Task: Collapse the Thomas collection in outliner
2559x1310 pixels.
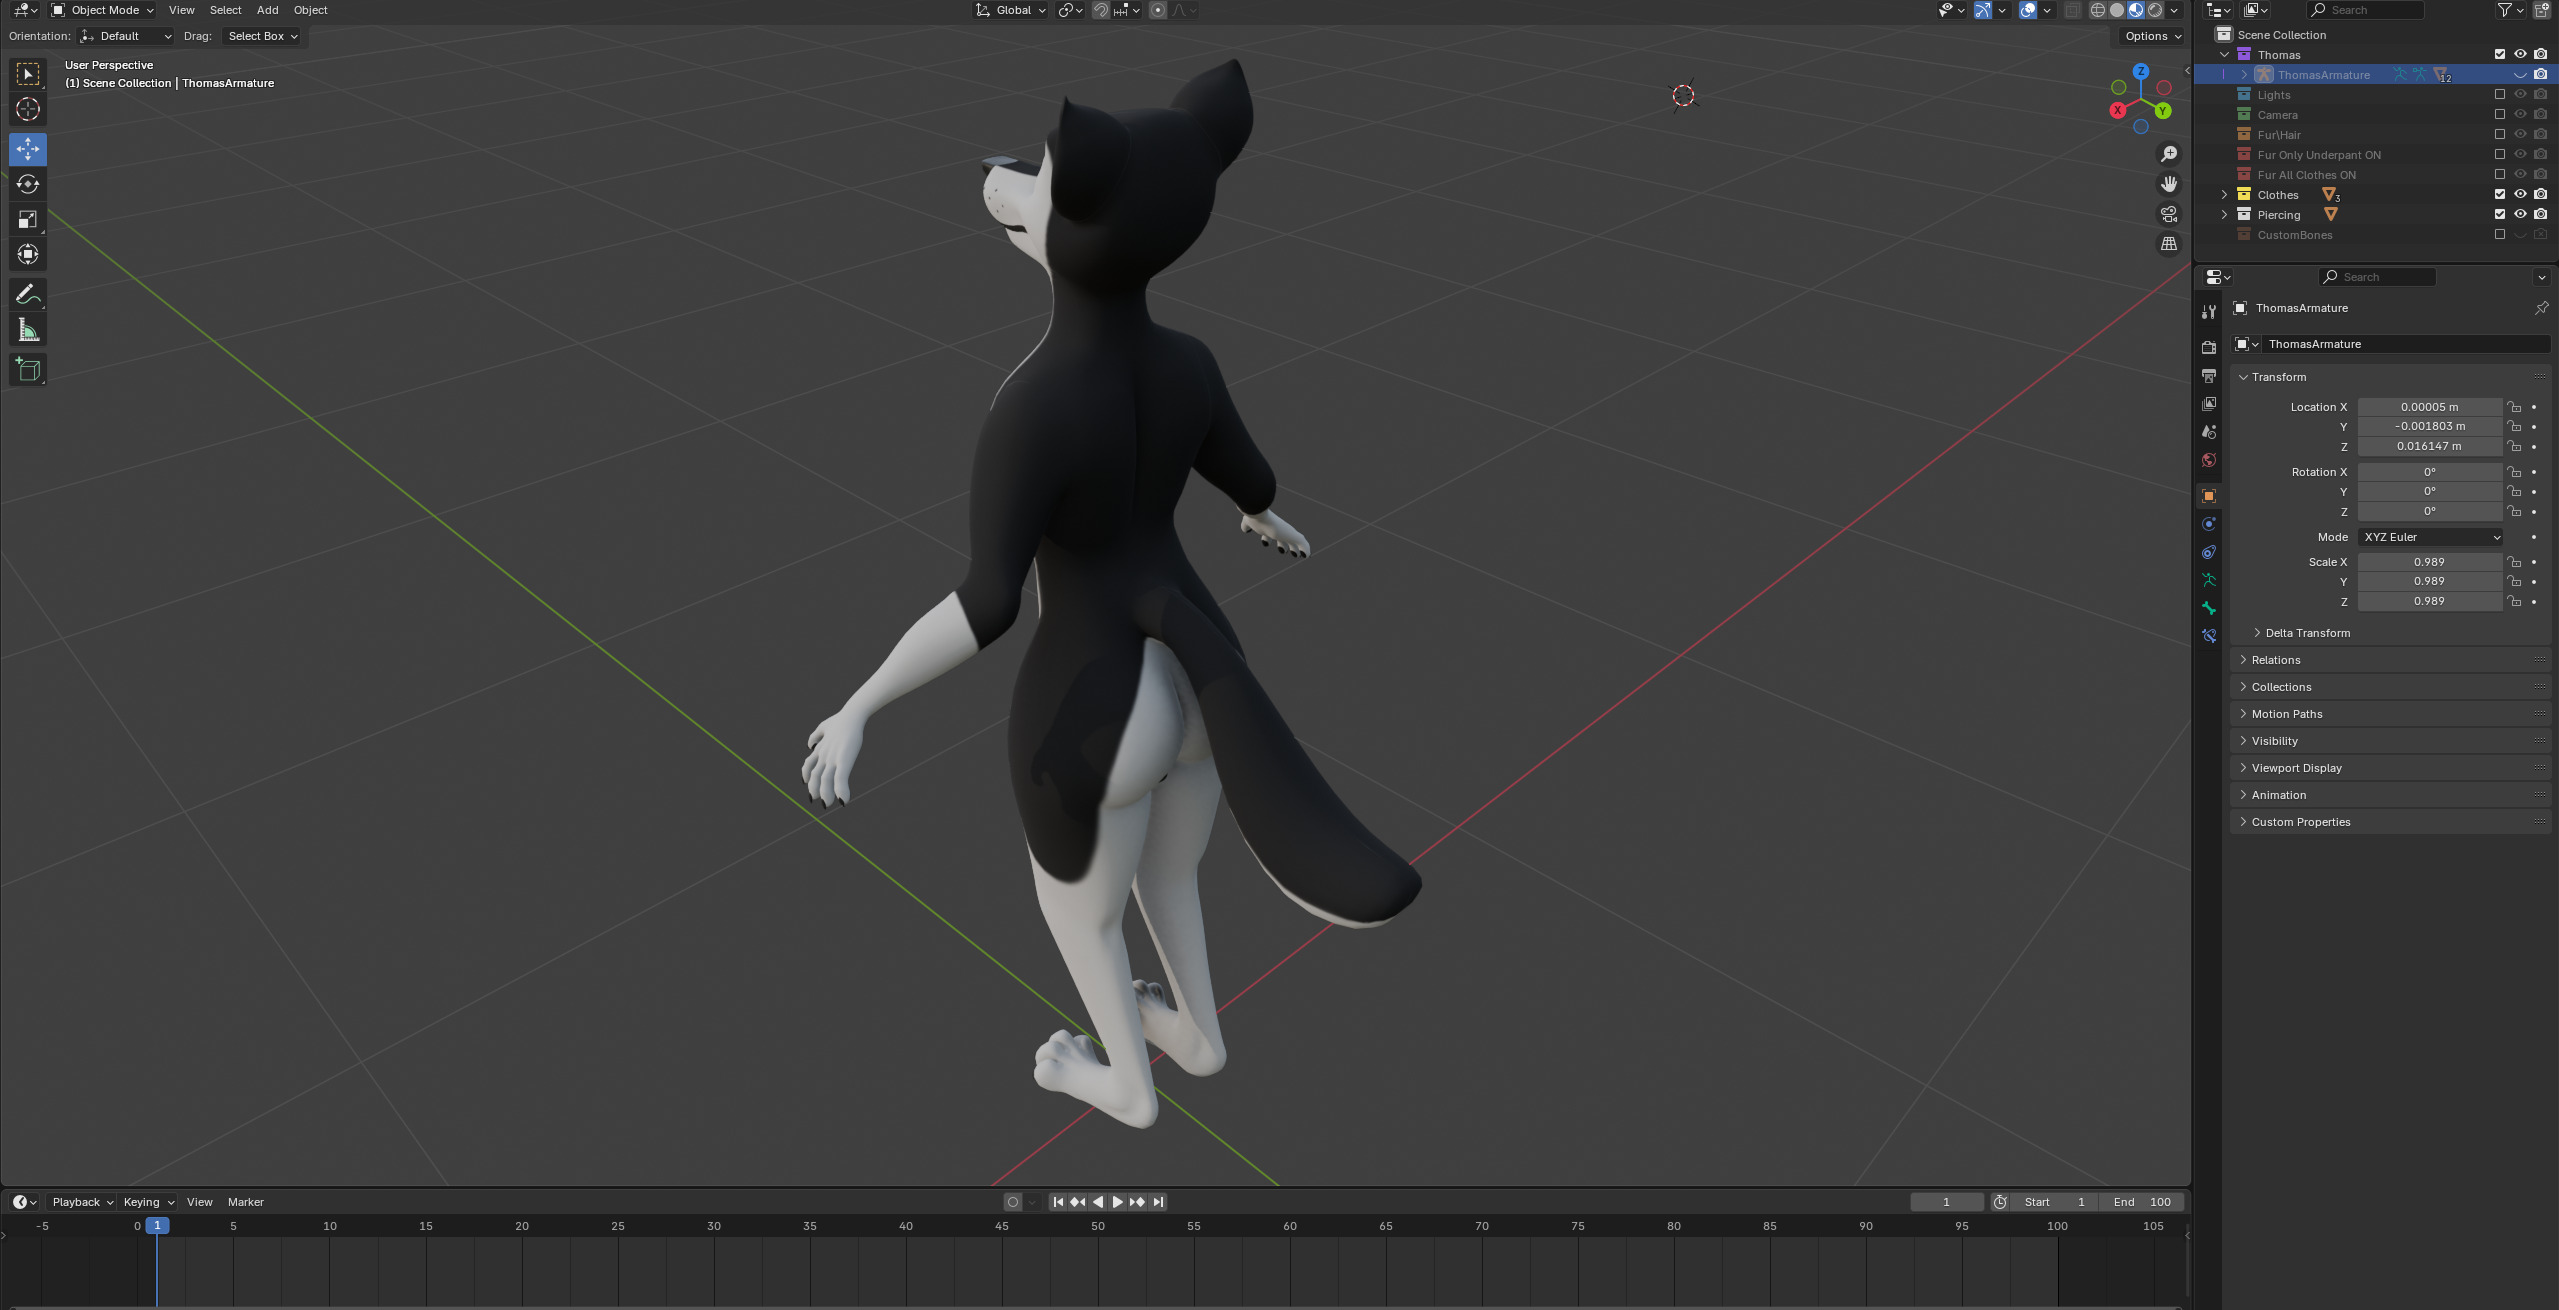Action: 2224,55
